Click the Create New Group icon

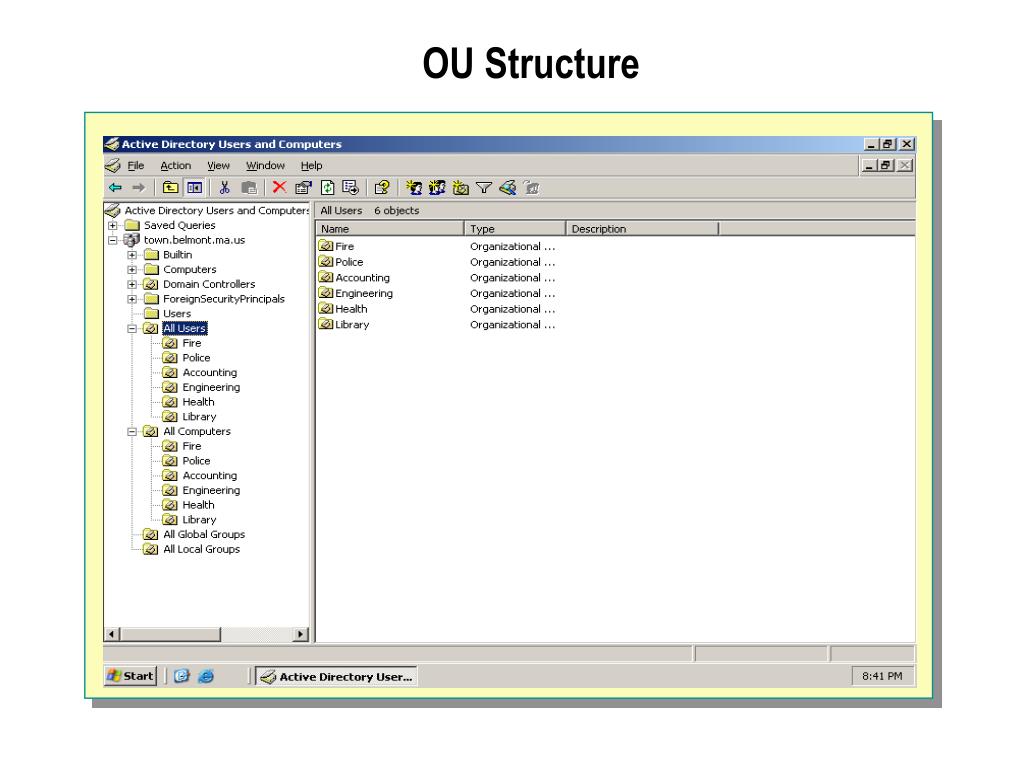pyautogui.click(x=437, y=188)
